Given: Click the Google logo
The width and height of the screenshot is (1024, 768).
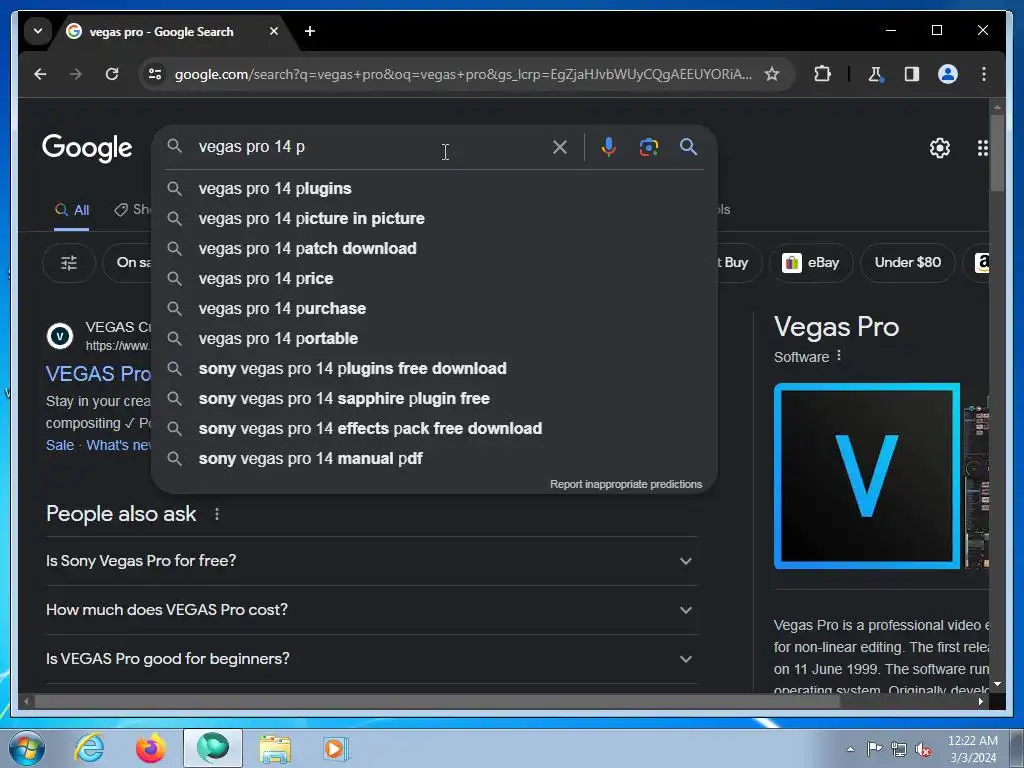Looking at the screenshot, I should (x=87, y=148).
